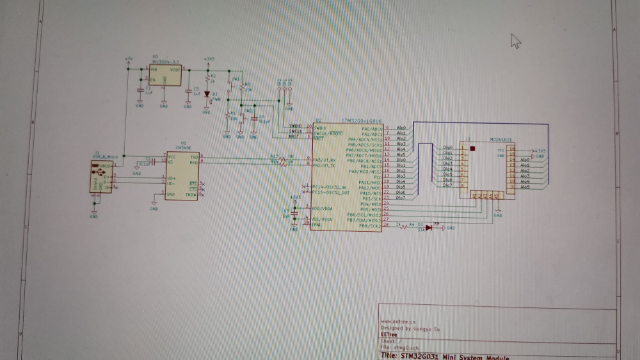This screenshot has width=640, height=360.
Task: Click the SWCLK net label
Action: pyautogui.click(x=295, y=131)
